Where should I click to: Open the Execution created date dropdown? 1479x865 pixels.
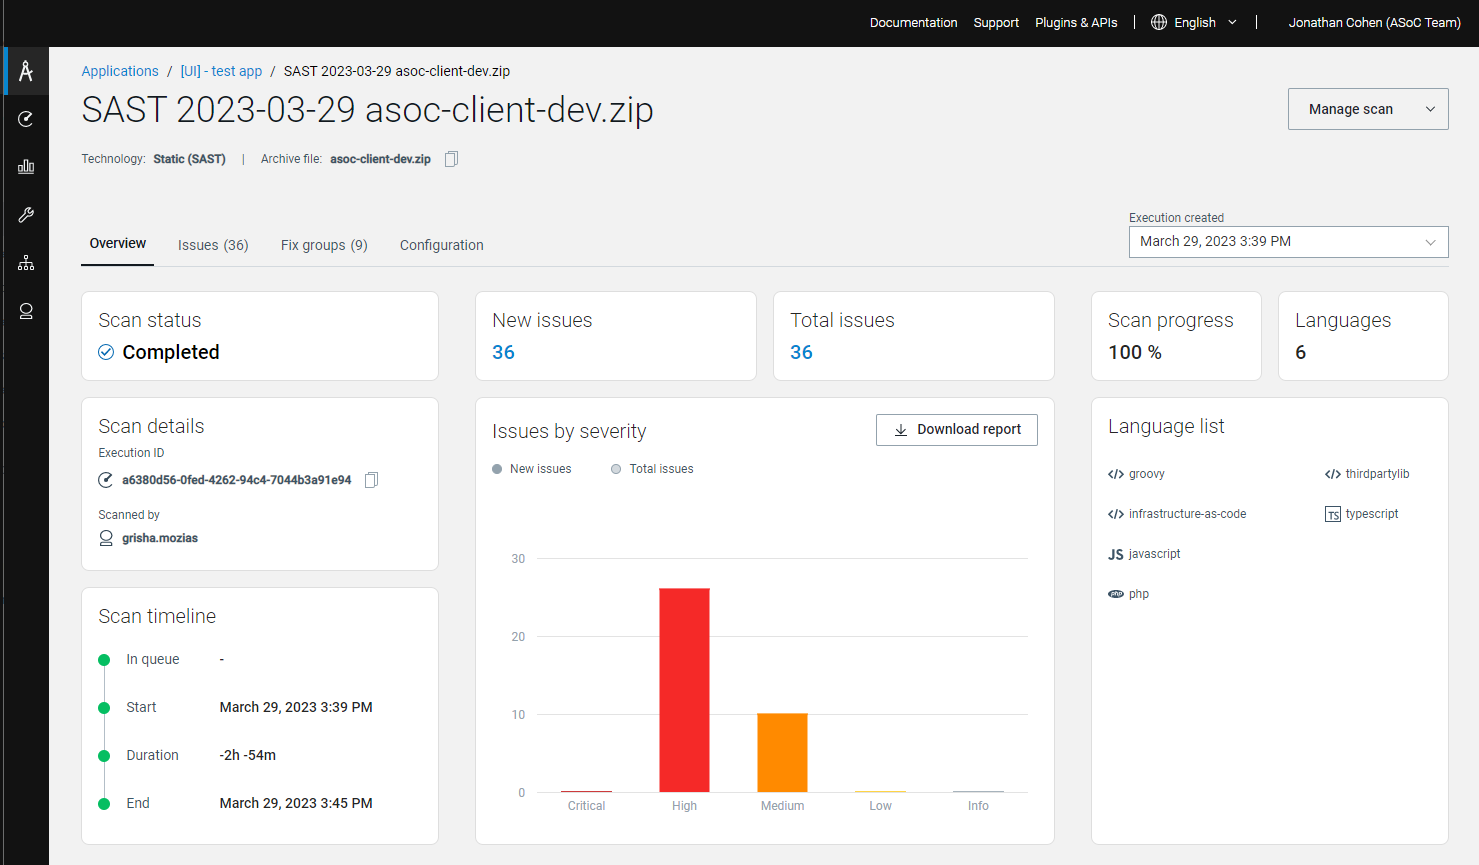tap(1288, 242)
